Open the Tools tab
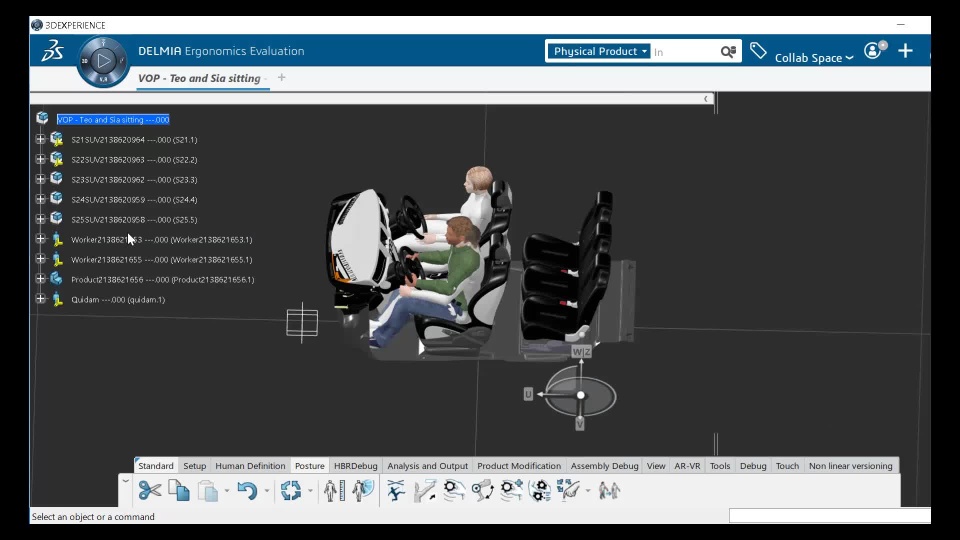960x540 pixels. pos(720,466)
